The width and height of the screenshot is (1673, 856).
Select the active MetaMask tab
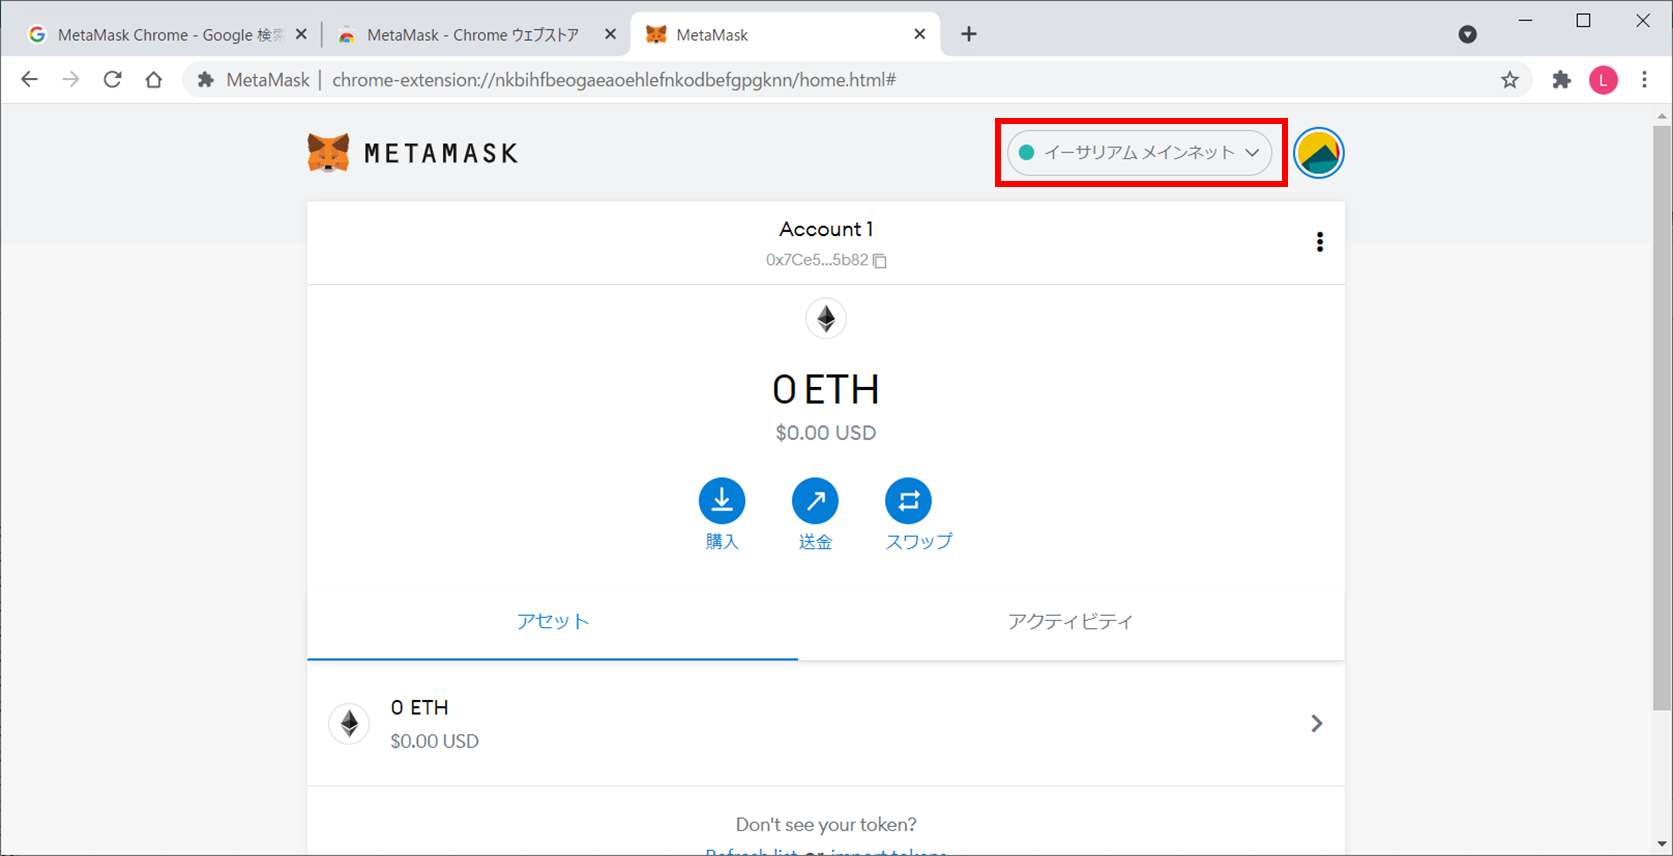click(x=785, y=35)
